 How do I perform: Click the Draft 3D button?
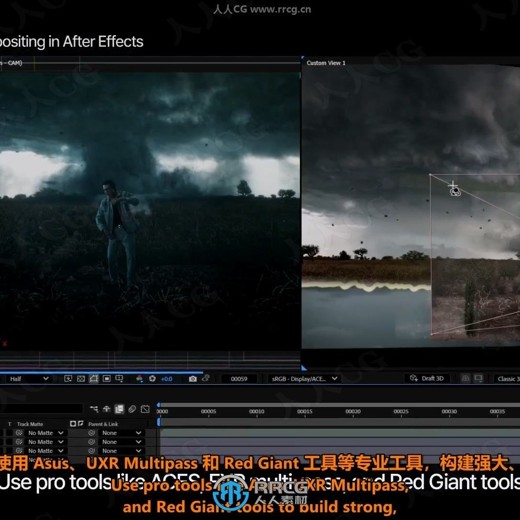[427, 378]
